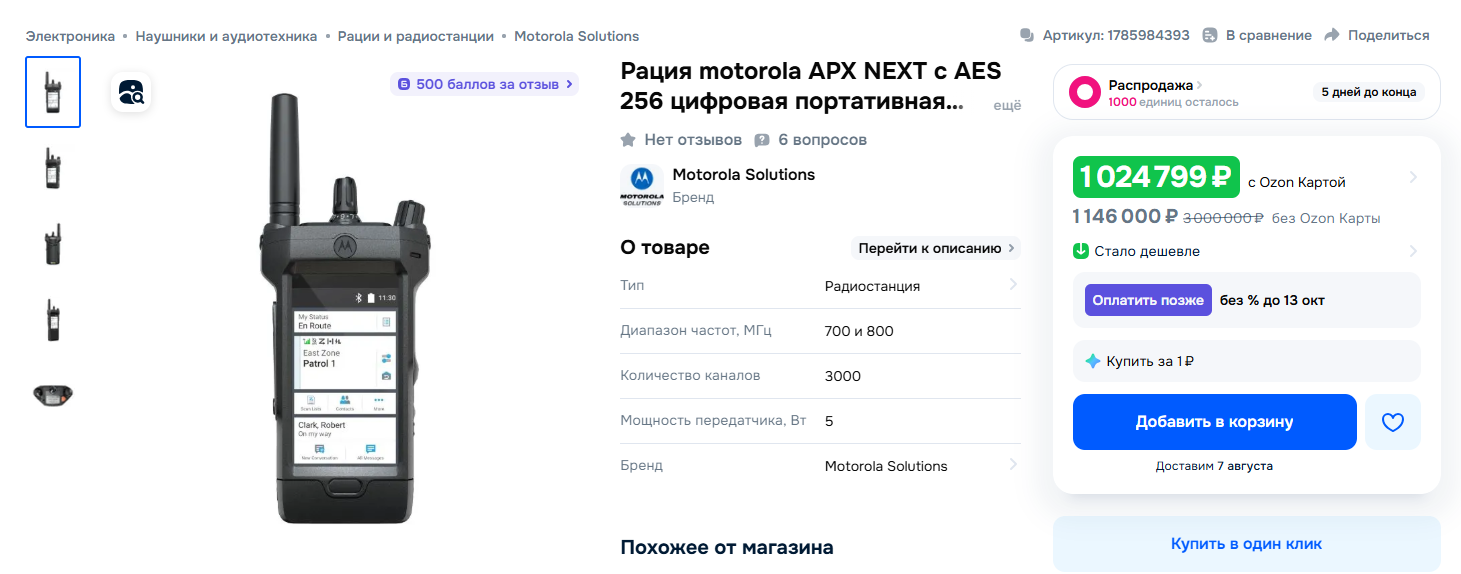This screenshot has height=574, width=1461.
Task: Expand the Стало дешевле price history
Action: click(x=1412, y=251)
